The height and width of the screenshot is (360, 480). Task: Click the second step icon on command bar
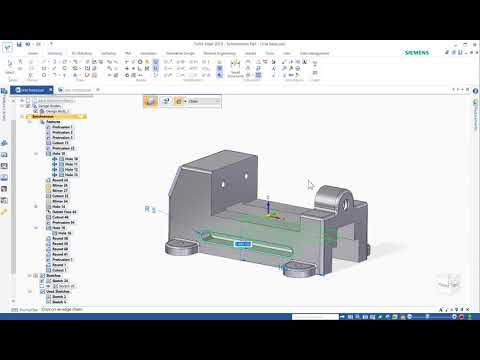[x=166, y=101]
